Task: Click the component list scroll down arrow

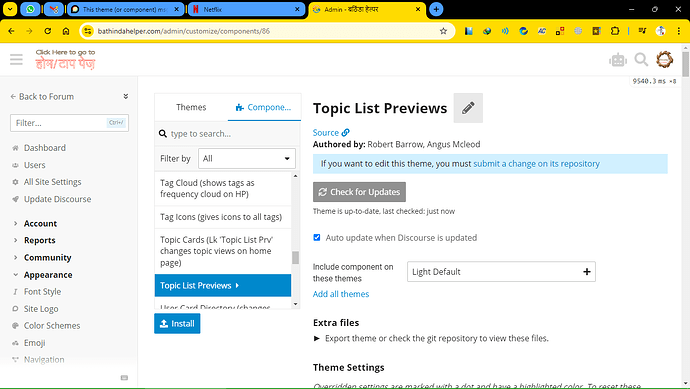Action: pos(295,304)
